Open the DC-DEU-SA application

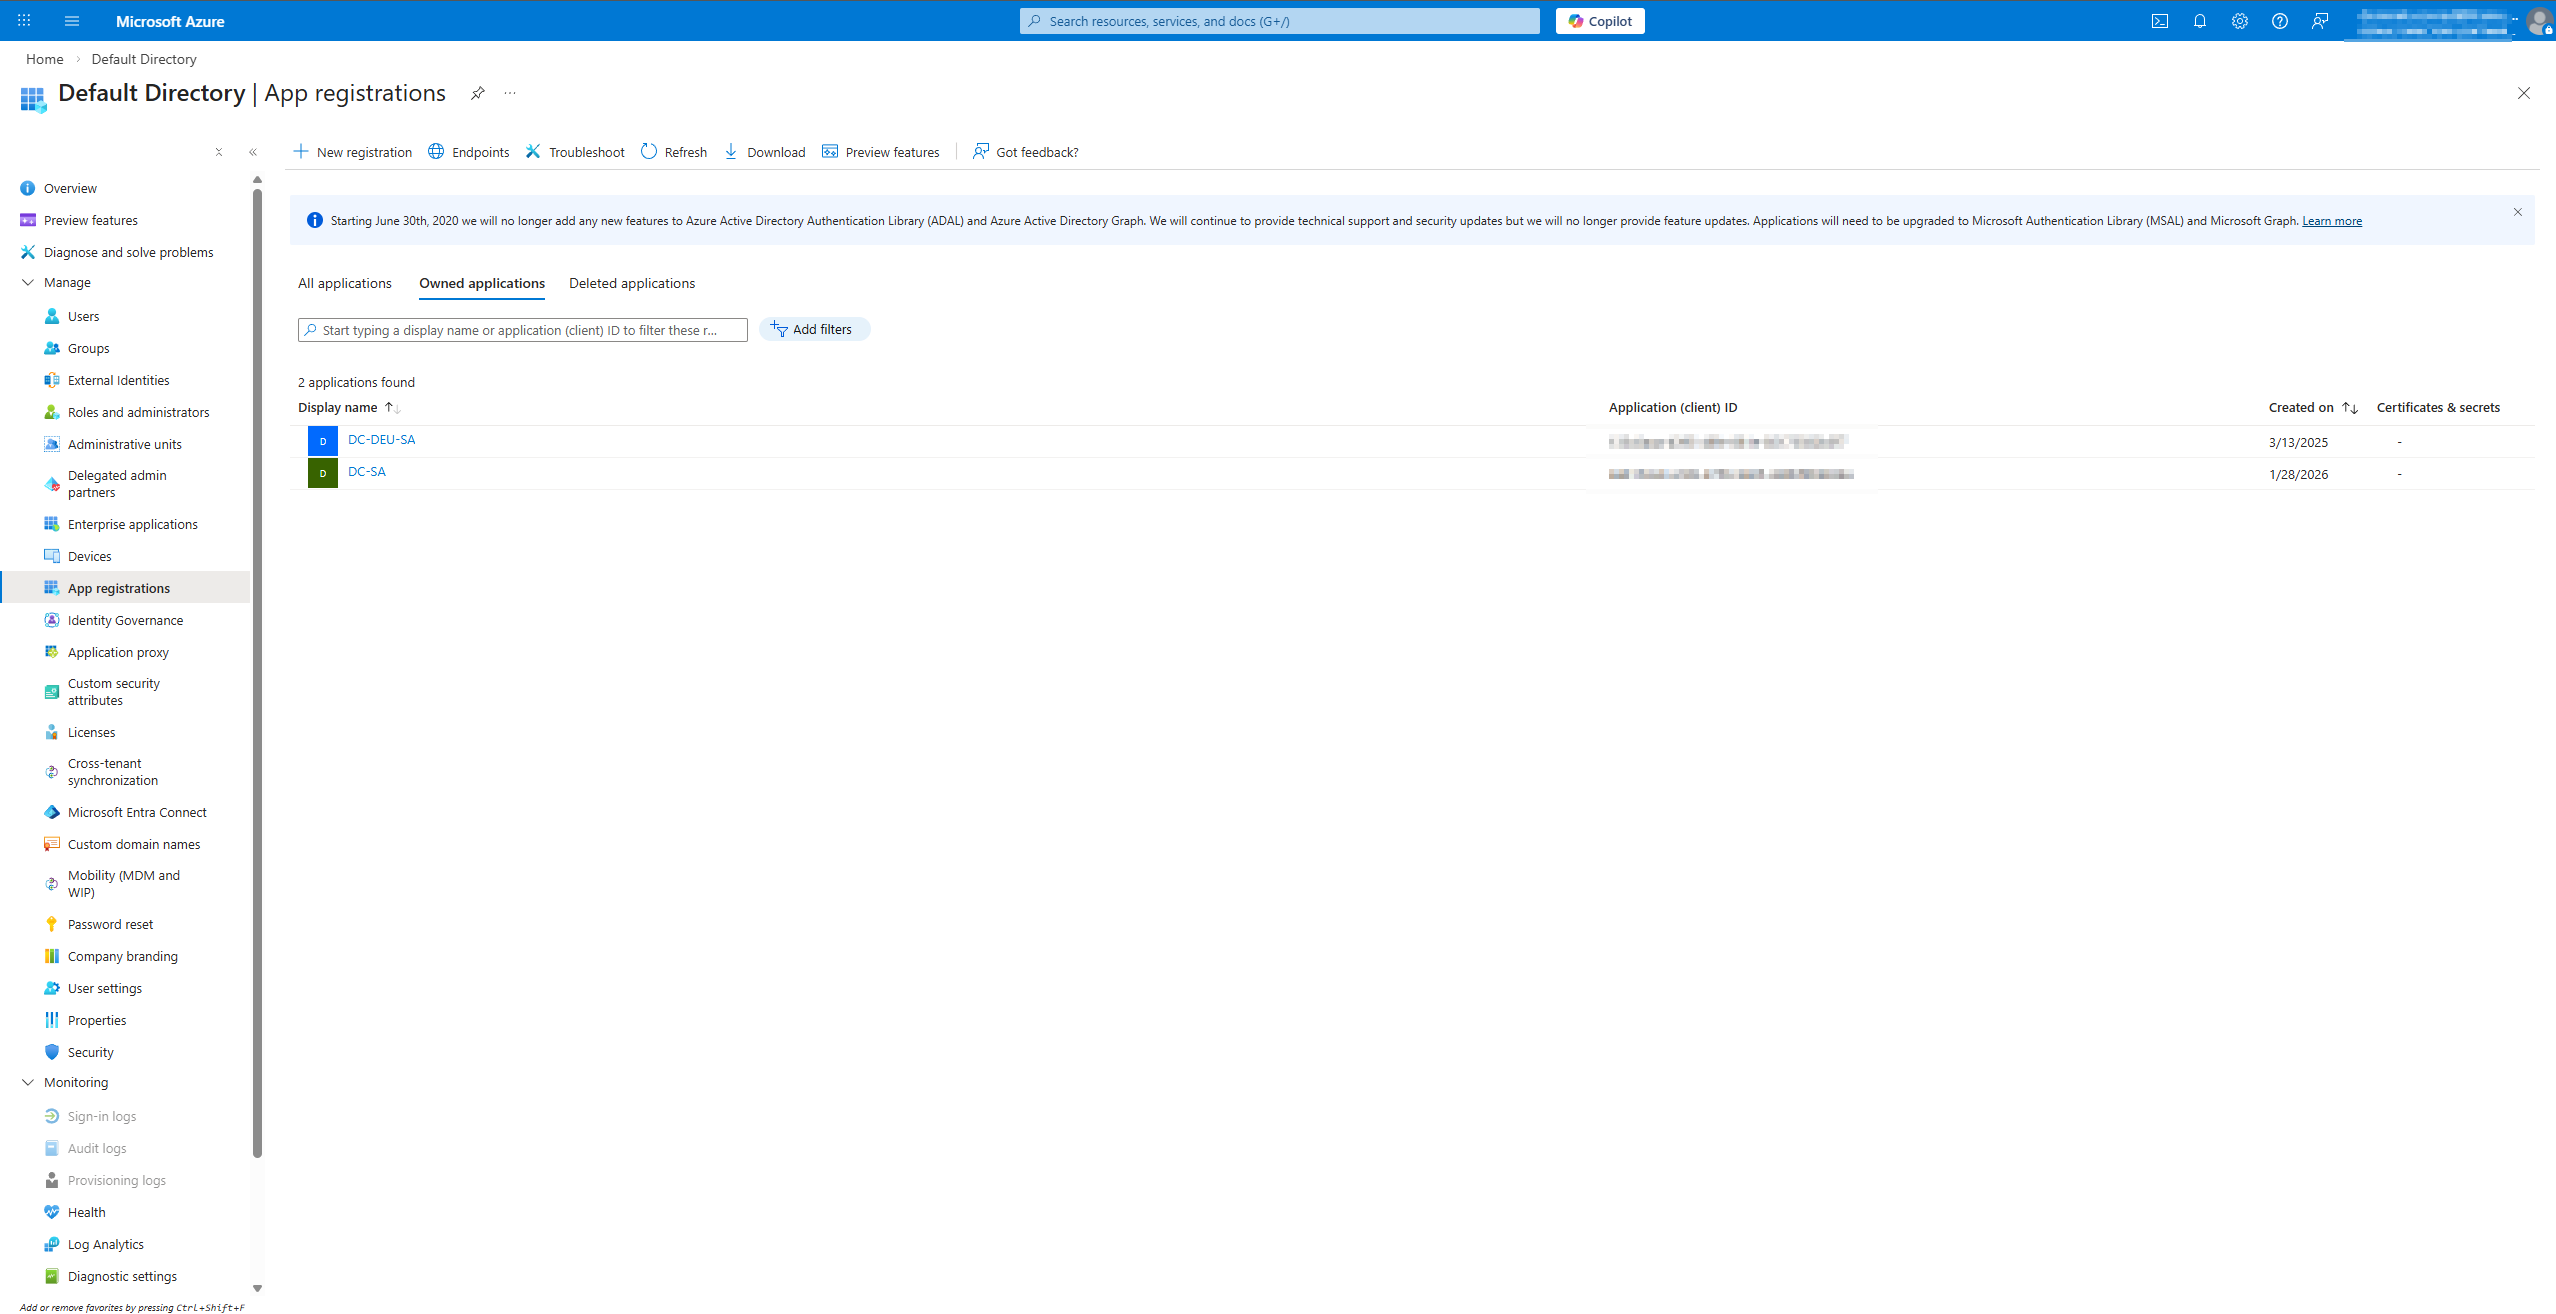click(381, 440)
